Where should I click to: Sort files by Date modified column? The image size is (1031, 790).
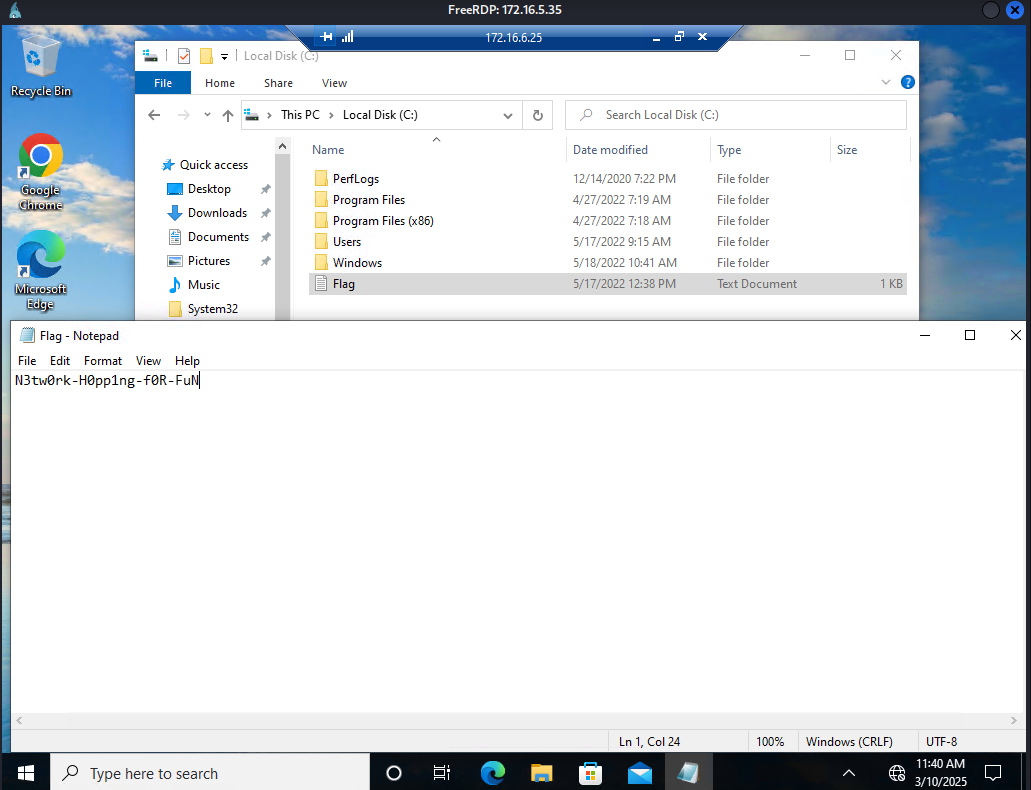click(610, 150)
